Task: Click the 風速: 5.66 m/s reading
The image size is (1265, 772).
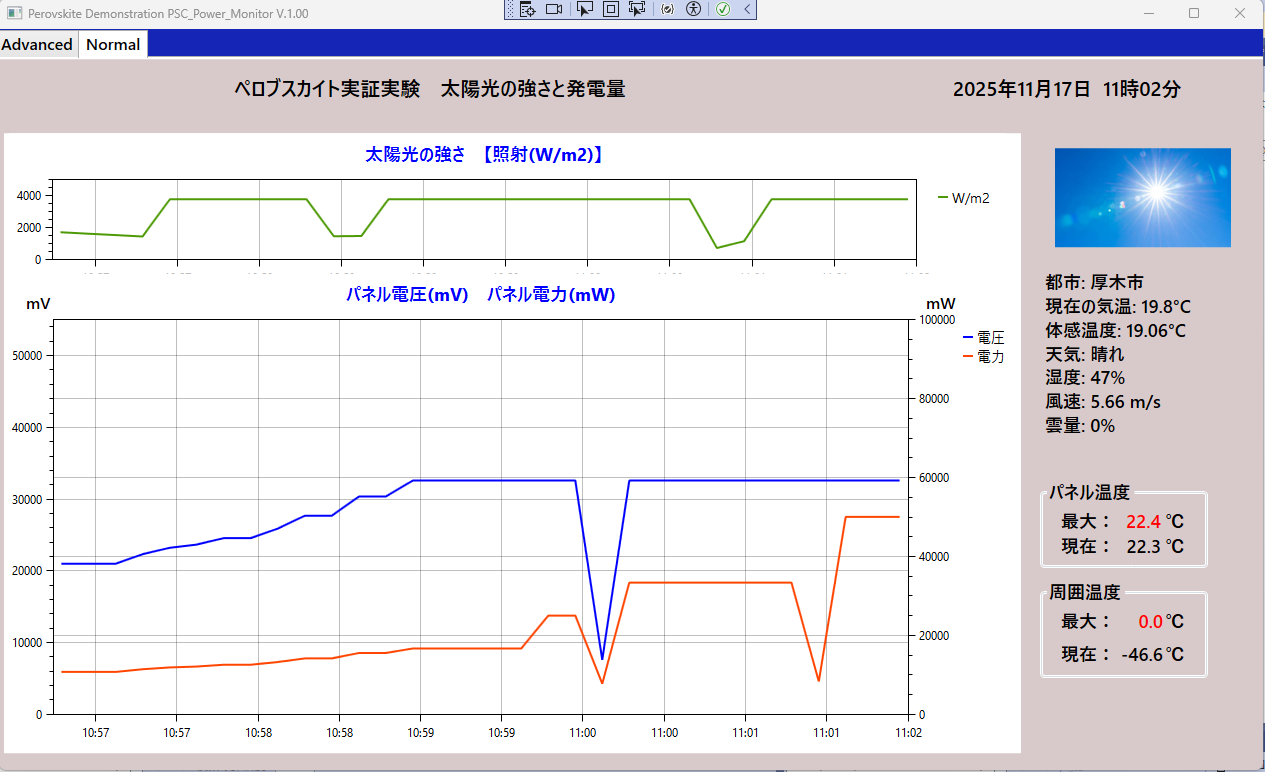Action: tap(1103, 402)
